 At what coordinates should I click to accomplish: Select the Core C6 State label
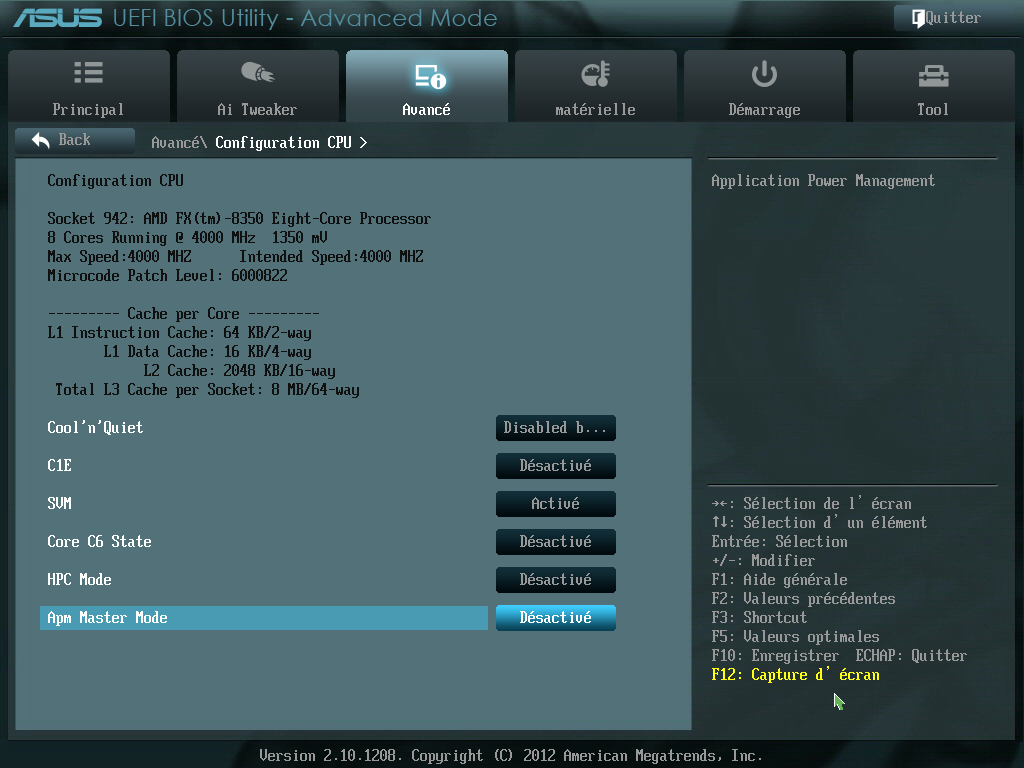(x=99, y=541)
